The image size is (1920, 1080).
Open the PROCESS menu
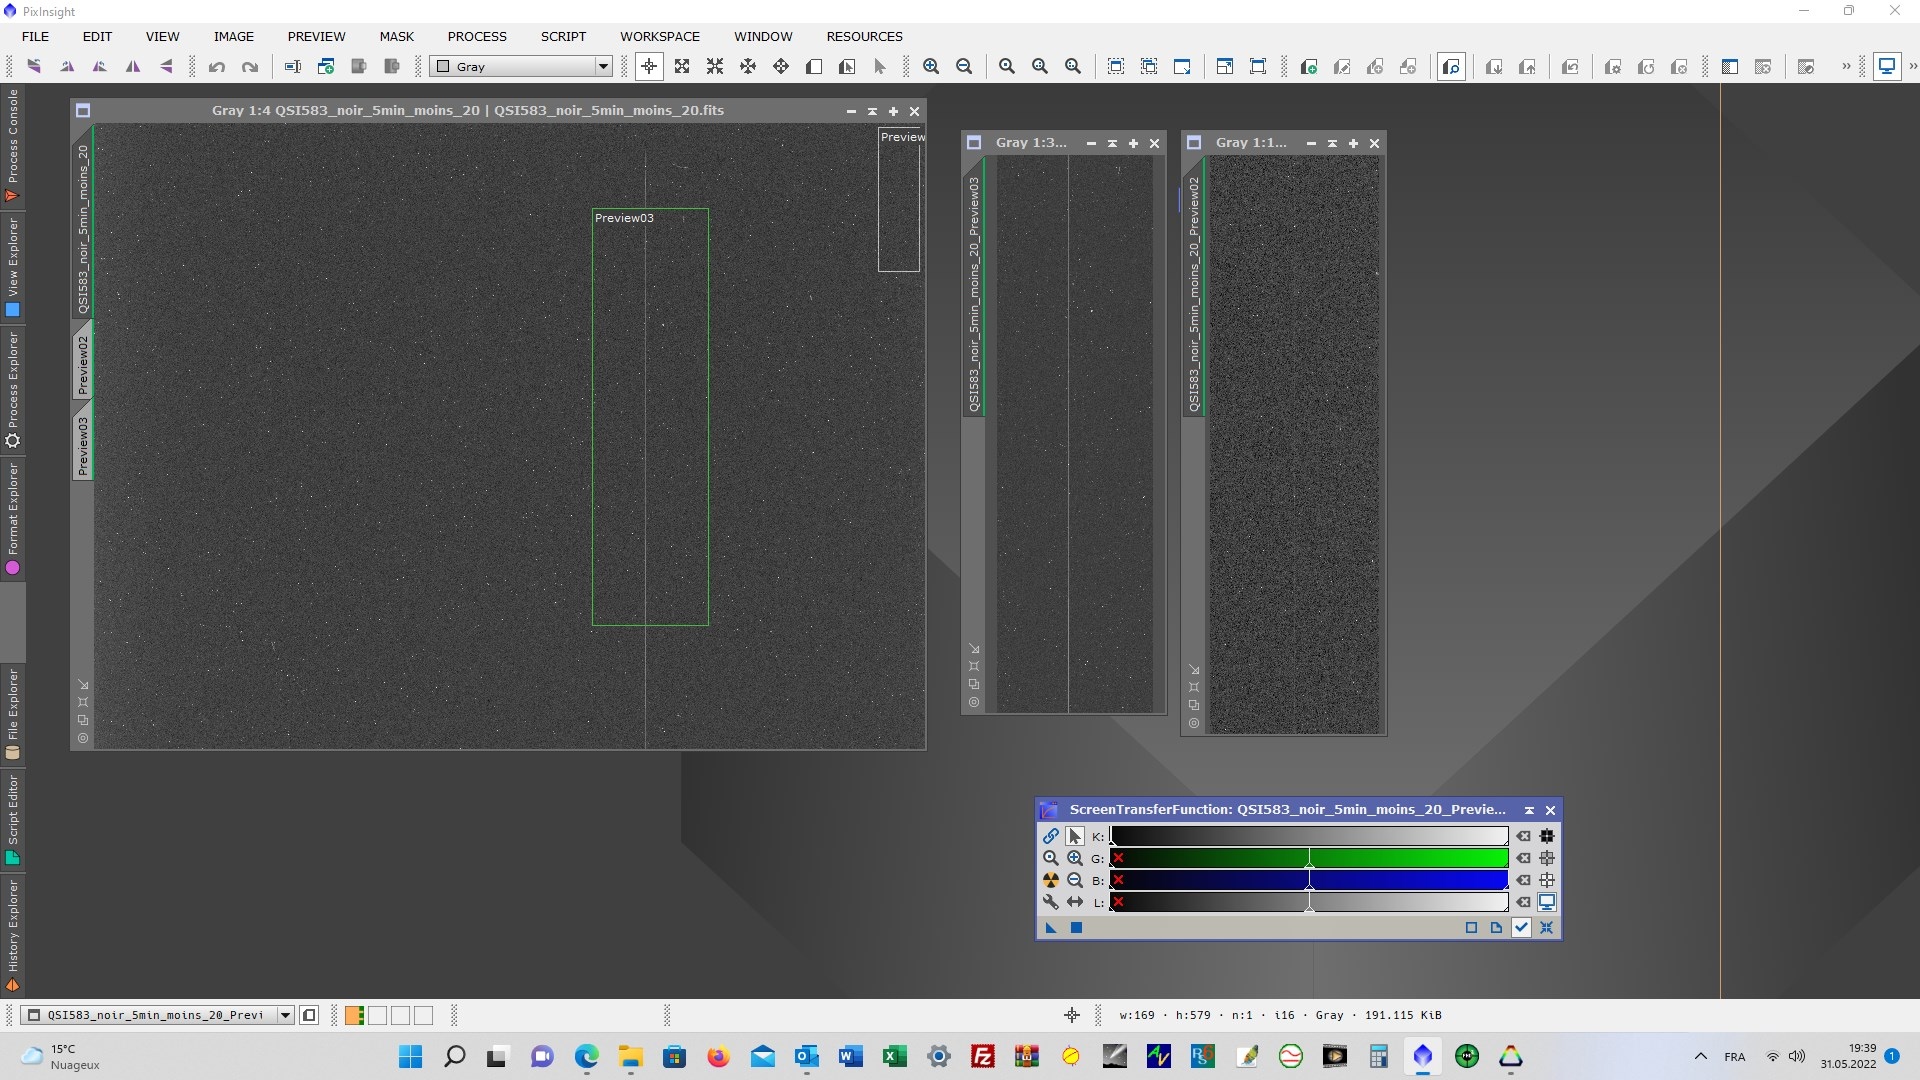477,36
